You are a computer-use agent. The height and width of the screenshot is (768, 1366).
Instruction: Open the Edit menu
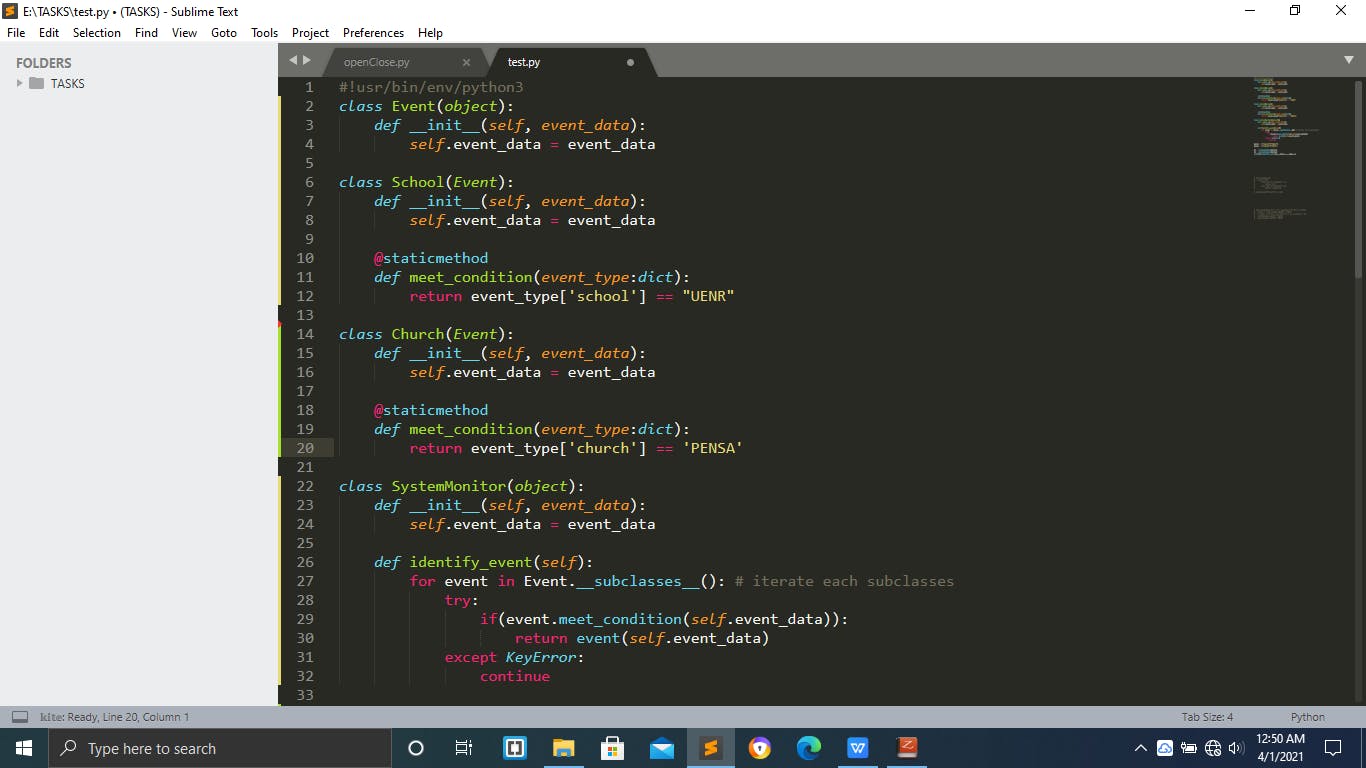(x=49, y=32)
